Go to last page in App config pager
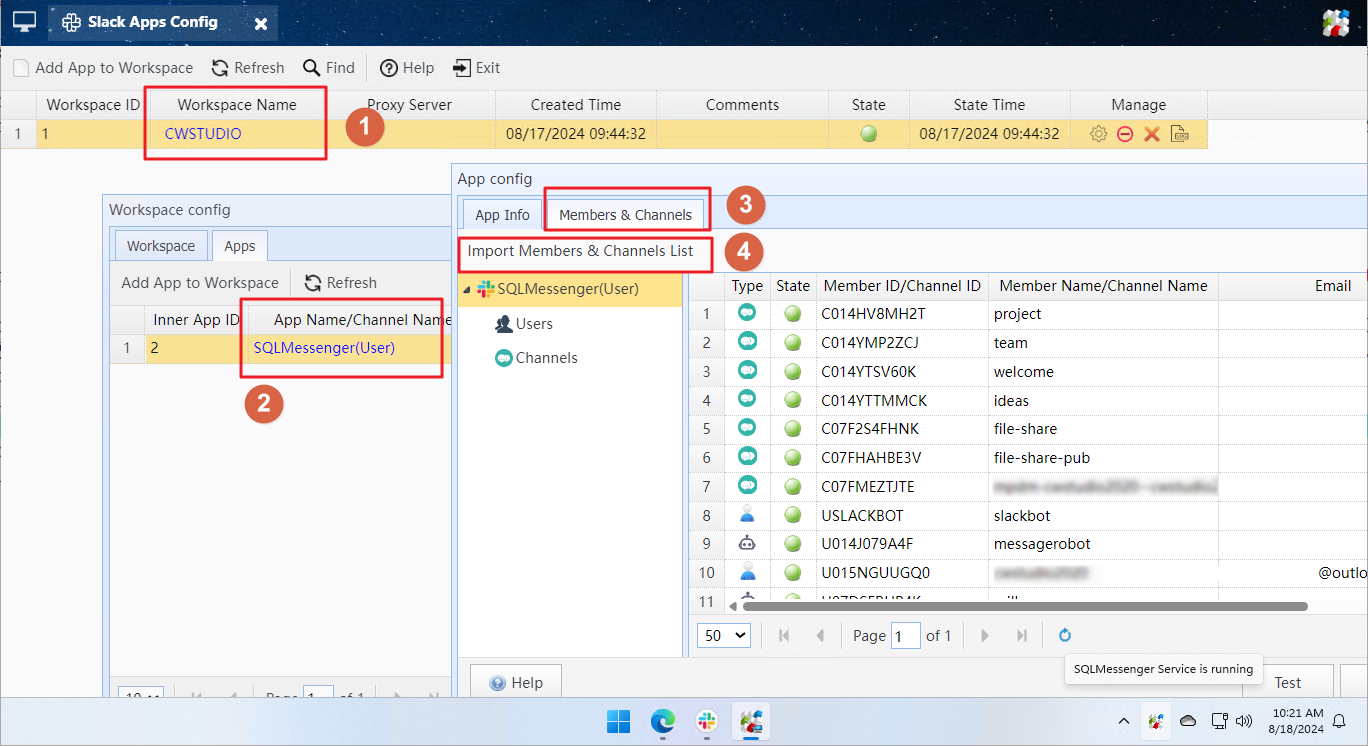The width and height of the screenshot is (1368, 746). 1021,635
